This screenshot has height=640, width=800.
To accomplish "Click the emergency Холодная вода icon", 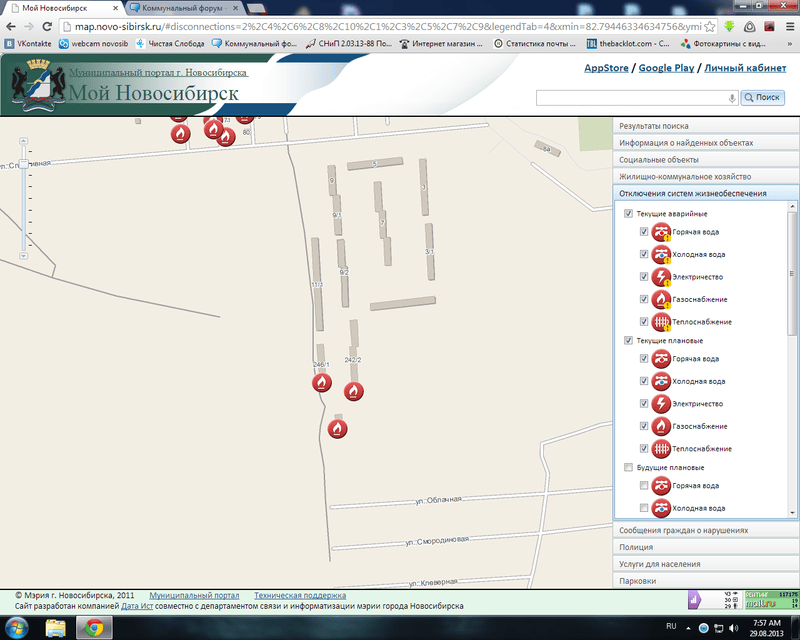I will tap(661, 254).
